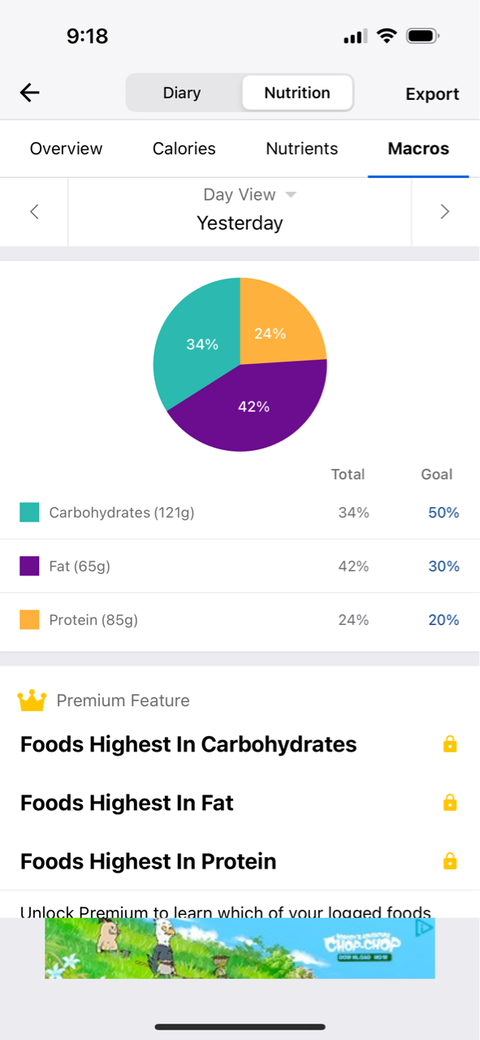The image size is (480, 1040).
Task: Go to next day with right chevron
Action: (x=445, y=212)
